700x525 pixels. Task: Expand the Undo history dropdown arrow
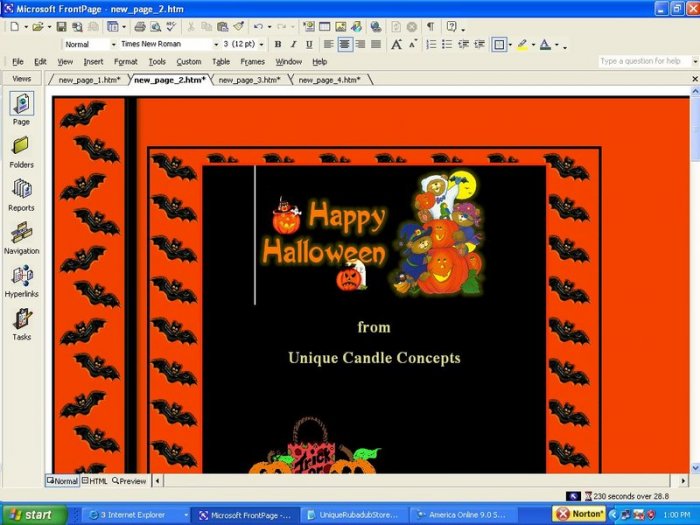point(270,27)
